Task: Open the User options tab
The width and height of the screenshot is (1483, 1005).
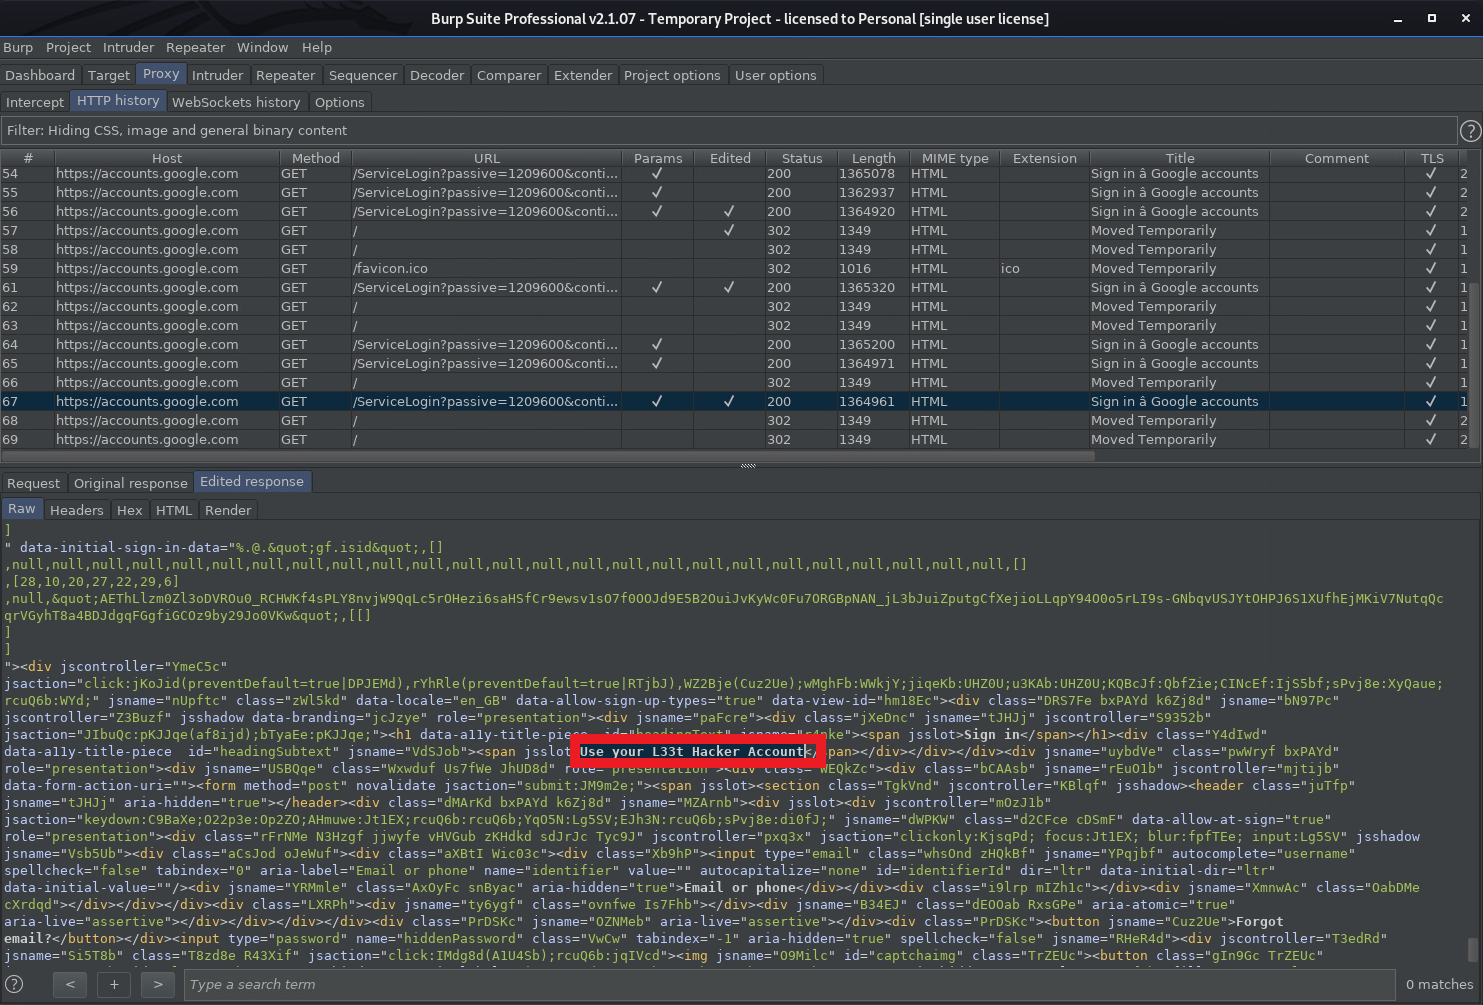Action: [776, 75]
